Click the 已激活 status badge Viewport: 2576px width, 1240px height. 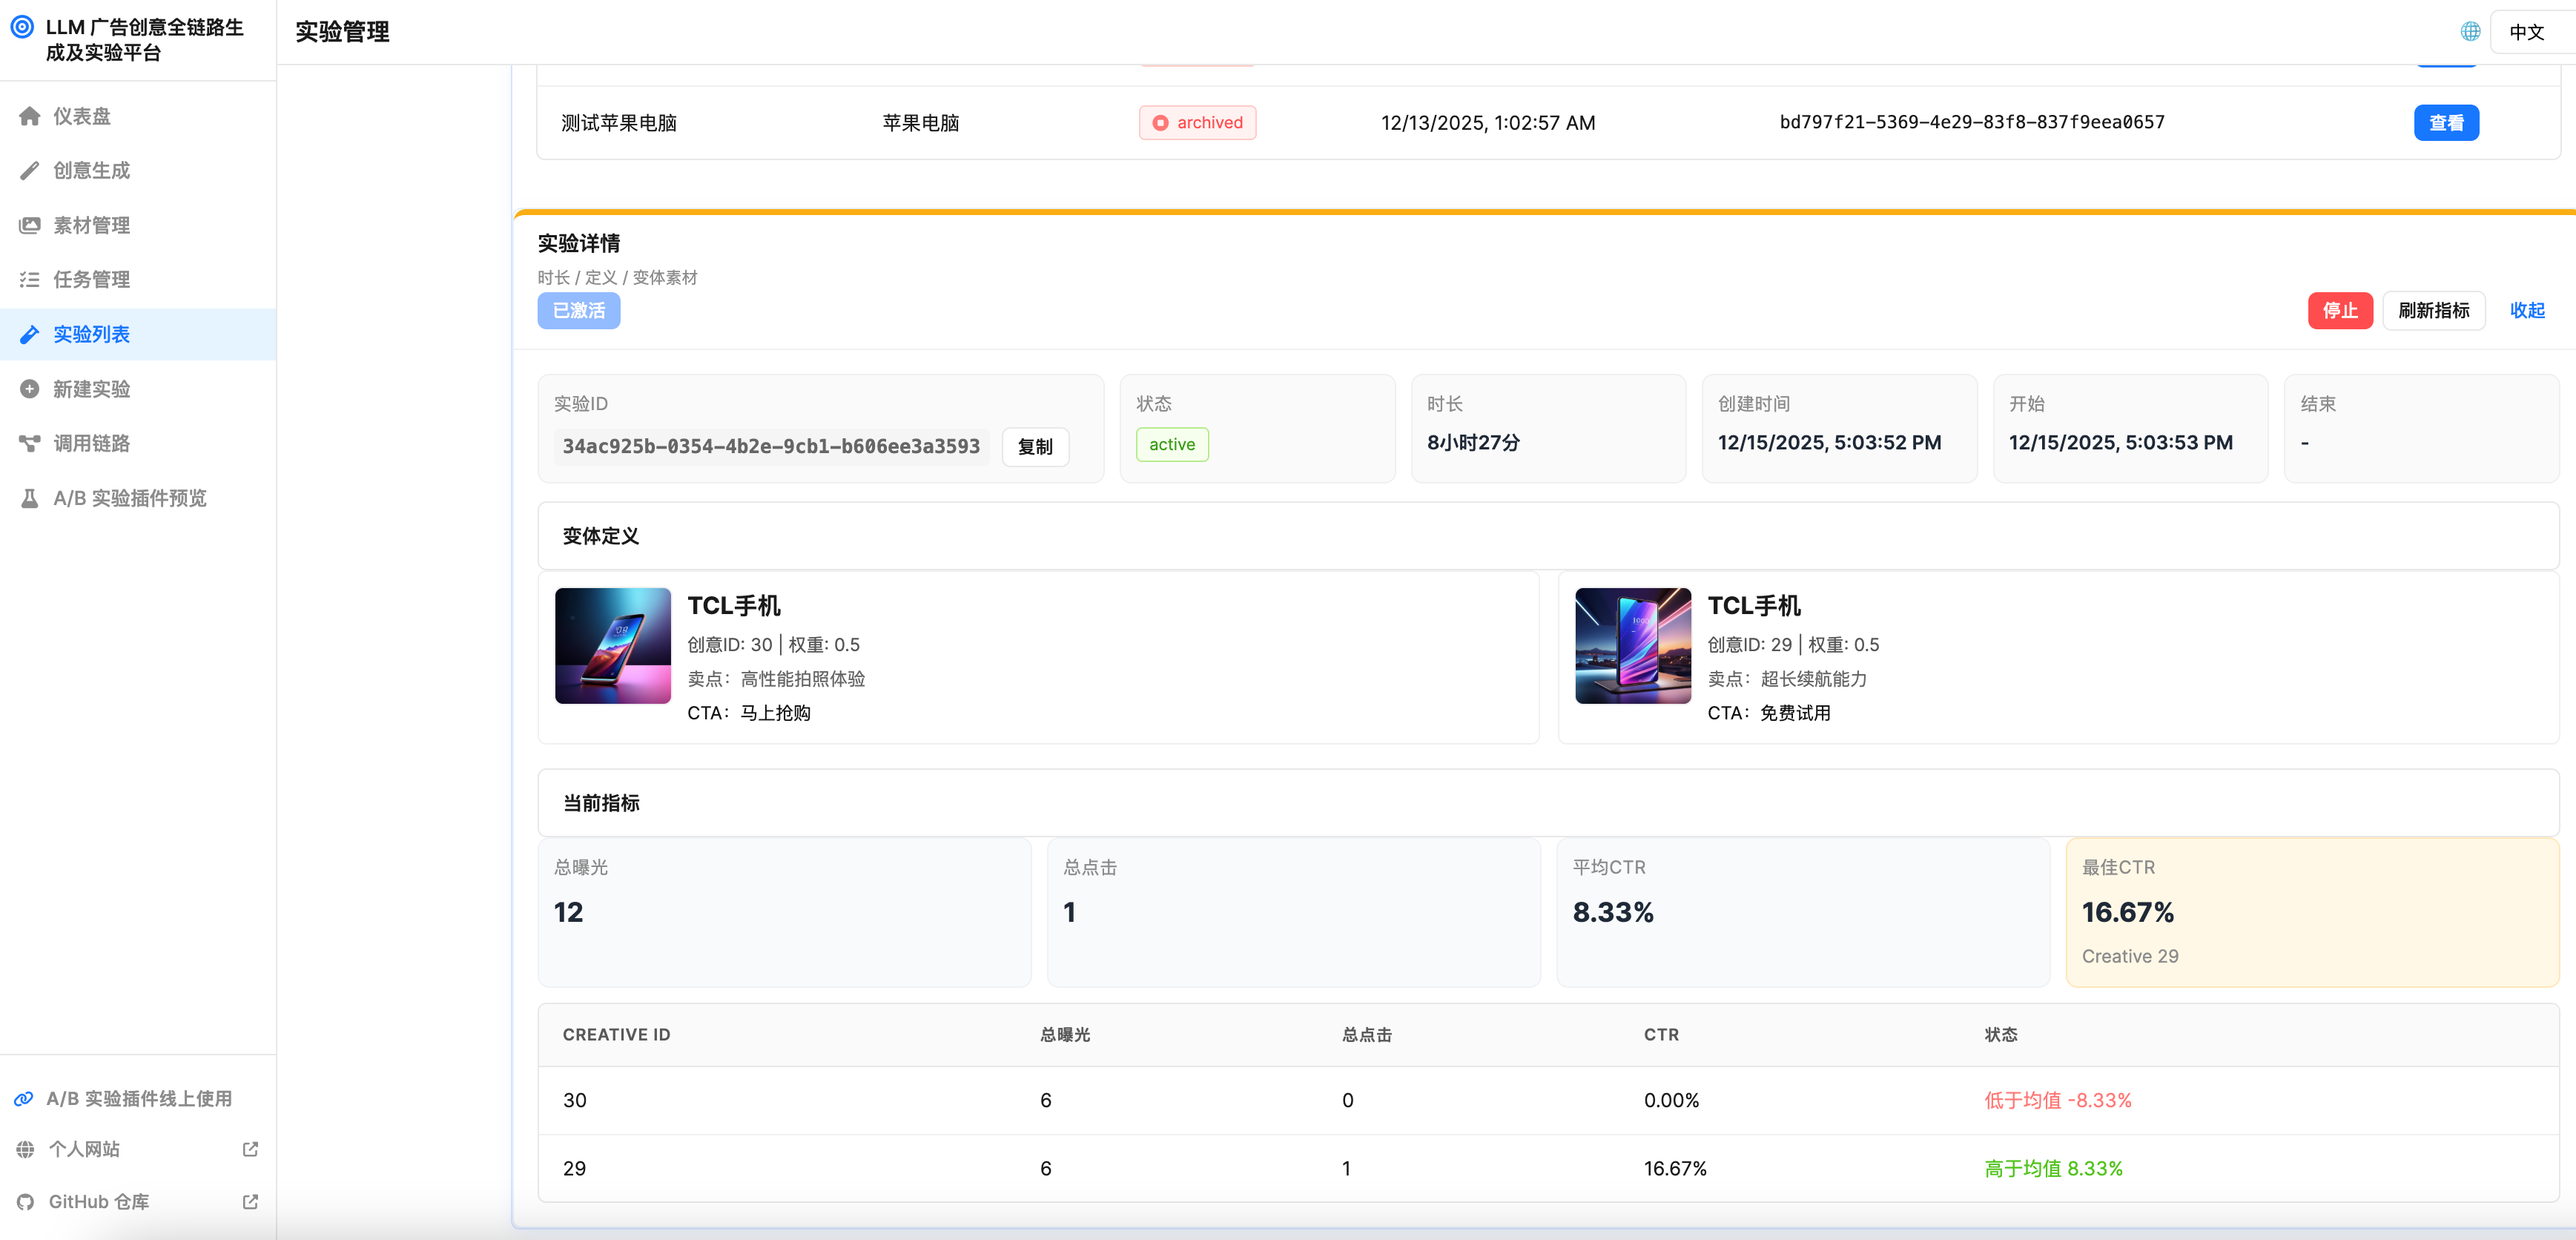tap(579, 311)
